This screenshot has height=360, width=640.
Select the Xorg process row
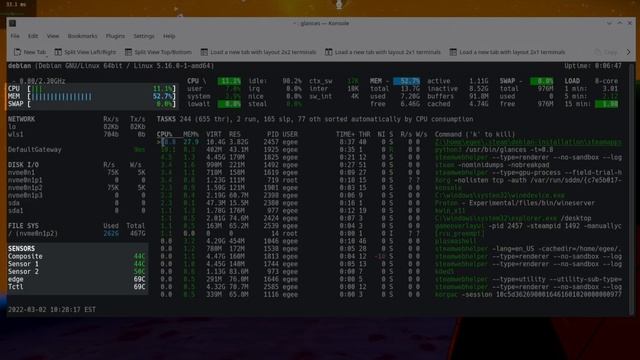389,180
